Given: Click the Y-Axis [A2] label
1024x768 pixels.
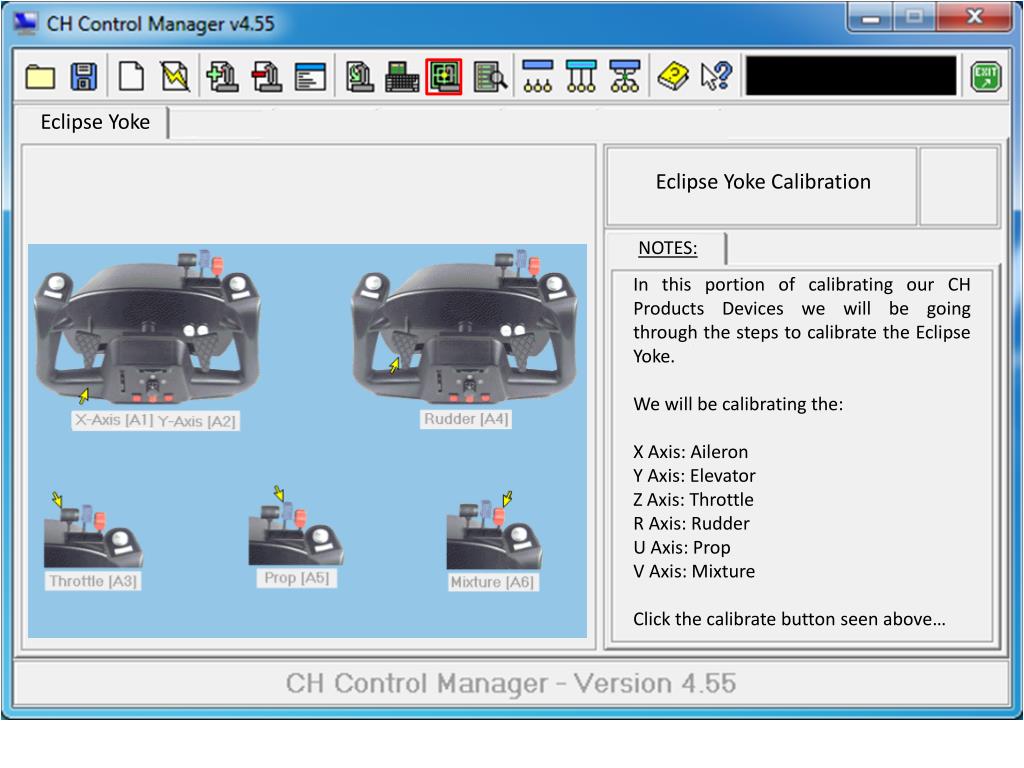Looking at the screenshot, I should [197, 421].
